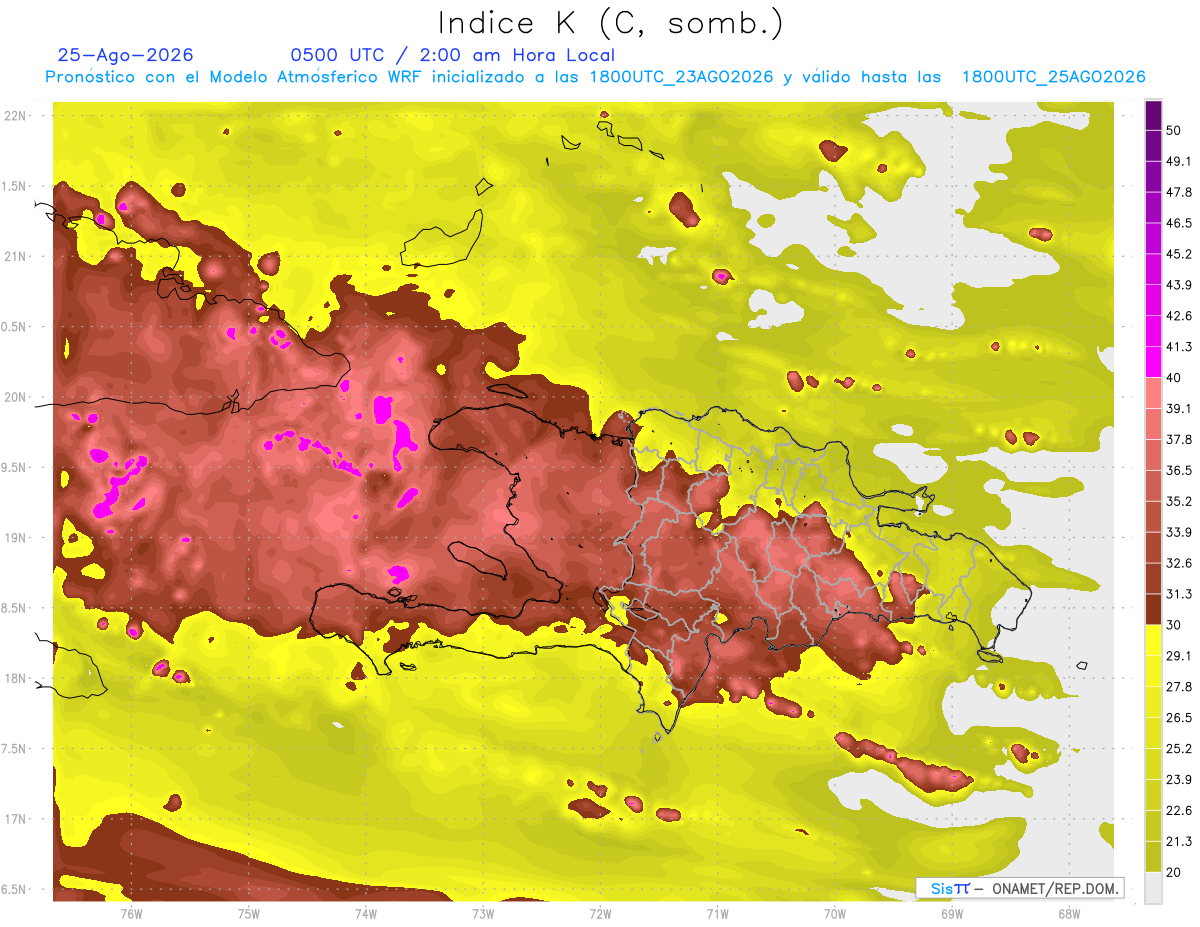Screen dimensions: 1200x927
Task: Click the "22N" latitude axis label
Action: [x=15, y=116]
